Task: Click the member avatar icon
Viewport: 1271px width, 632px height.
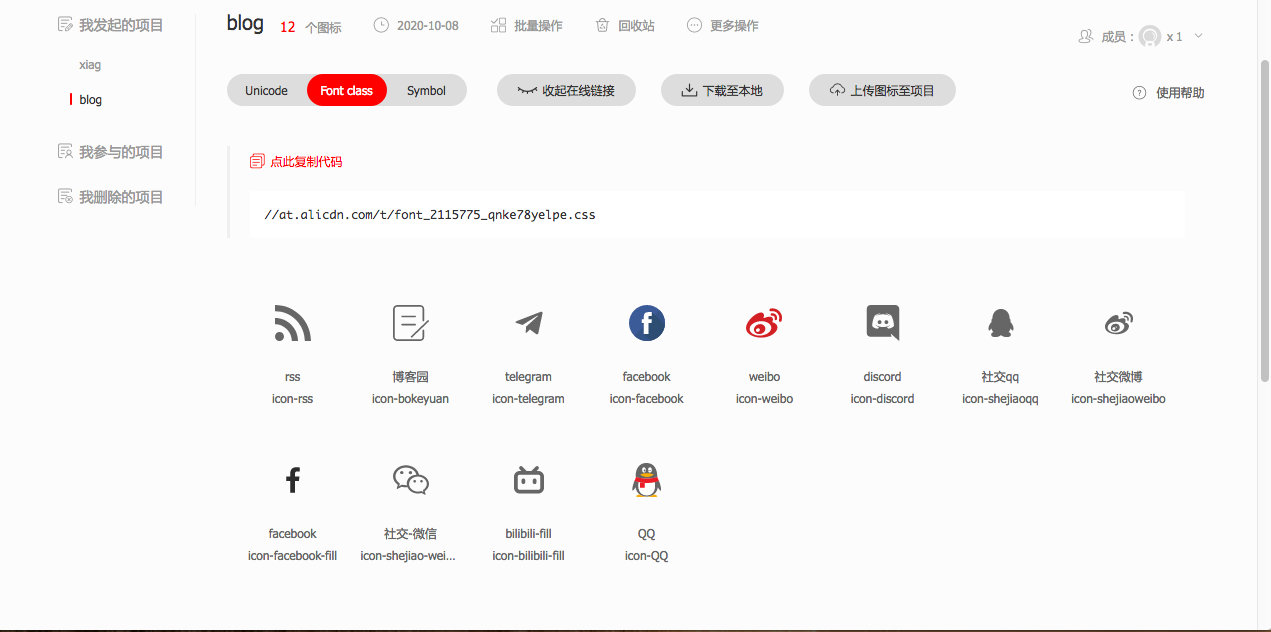Action: coord(1150,37)
